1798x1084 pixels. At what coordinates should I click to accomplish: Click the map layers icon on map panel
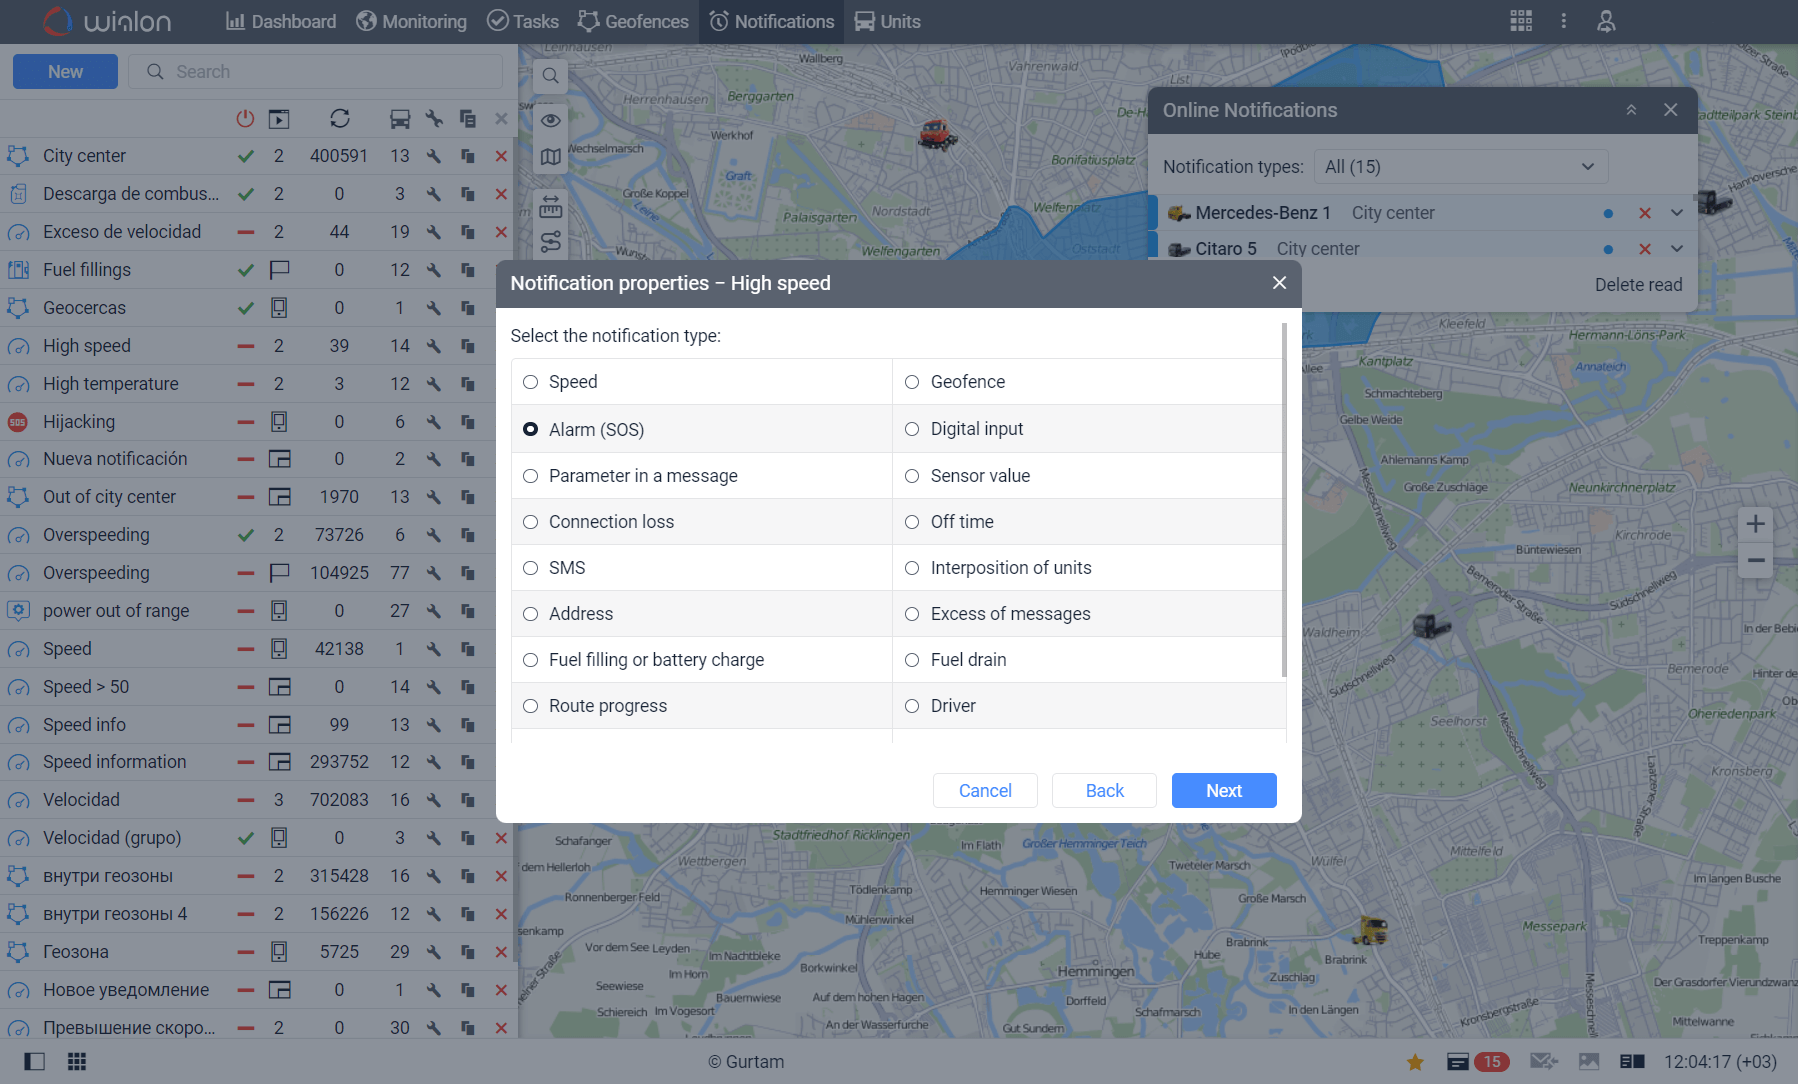coord(550,157)
